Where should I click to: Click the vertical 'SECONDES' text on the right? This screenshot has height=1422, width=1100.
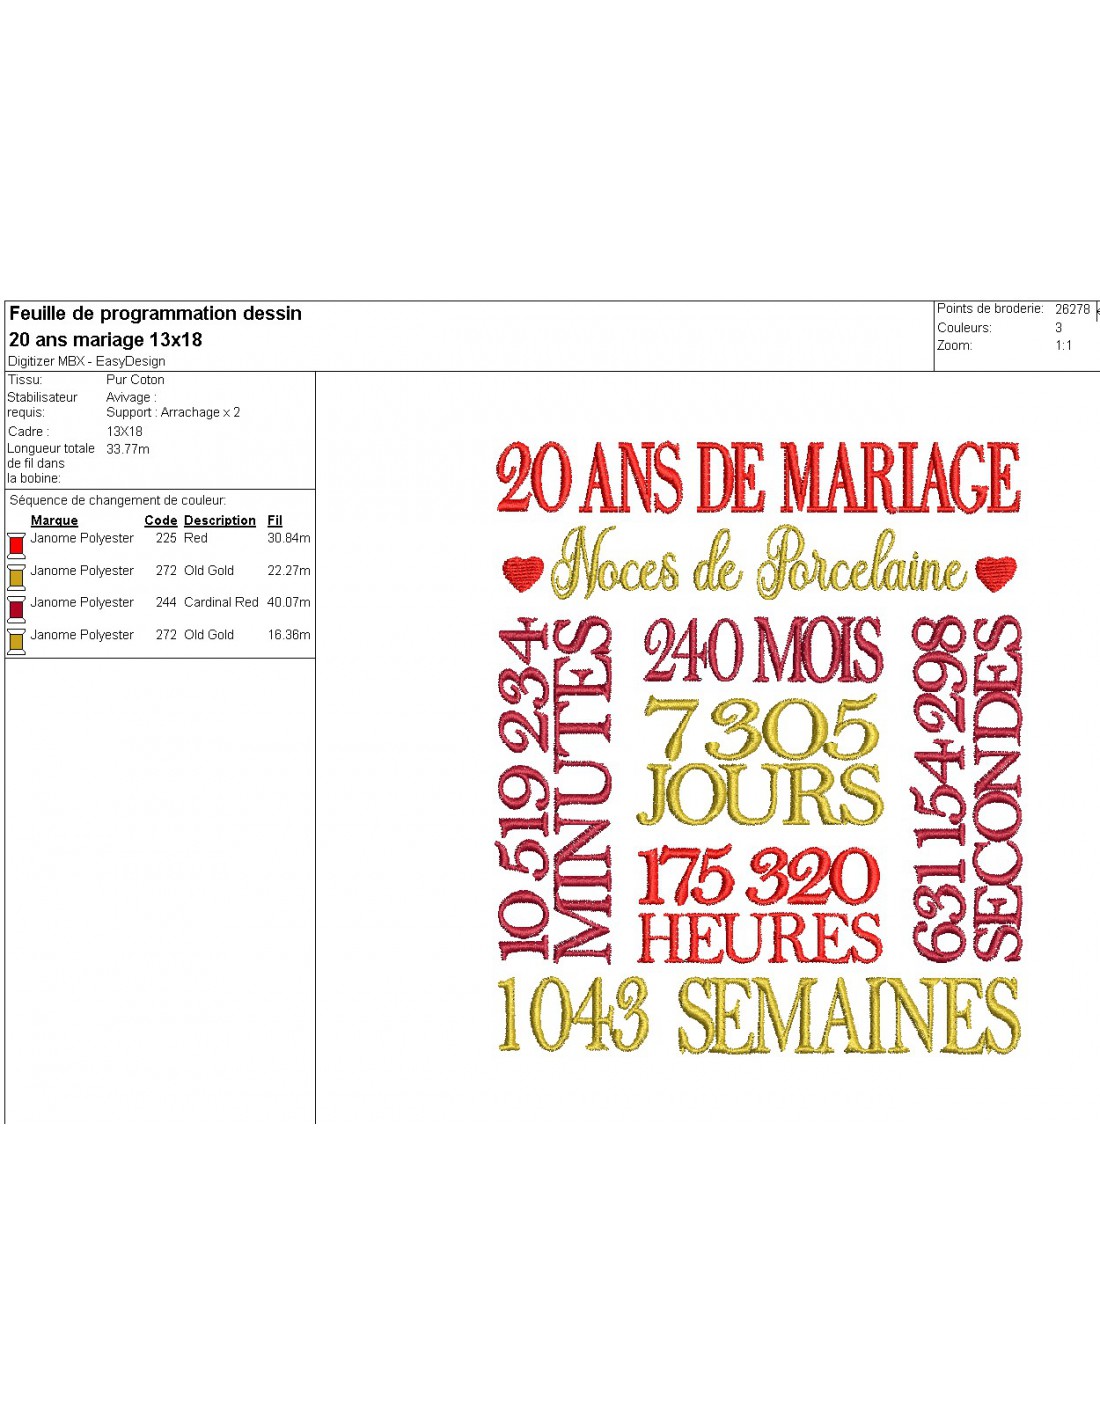(996, 790)
